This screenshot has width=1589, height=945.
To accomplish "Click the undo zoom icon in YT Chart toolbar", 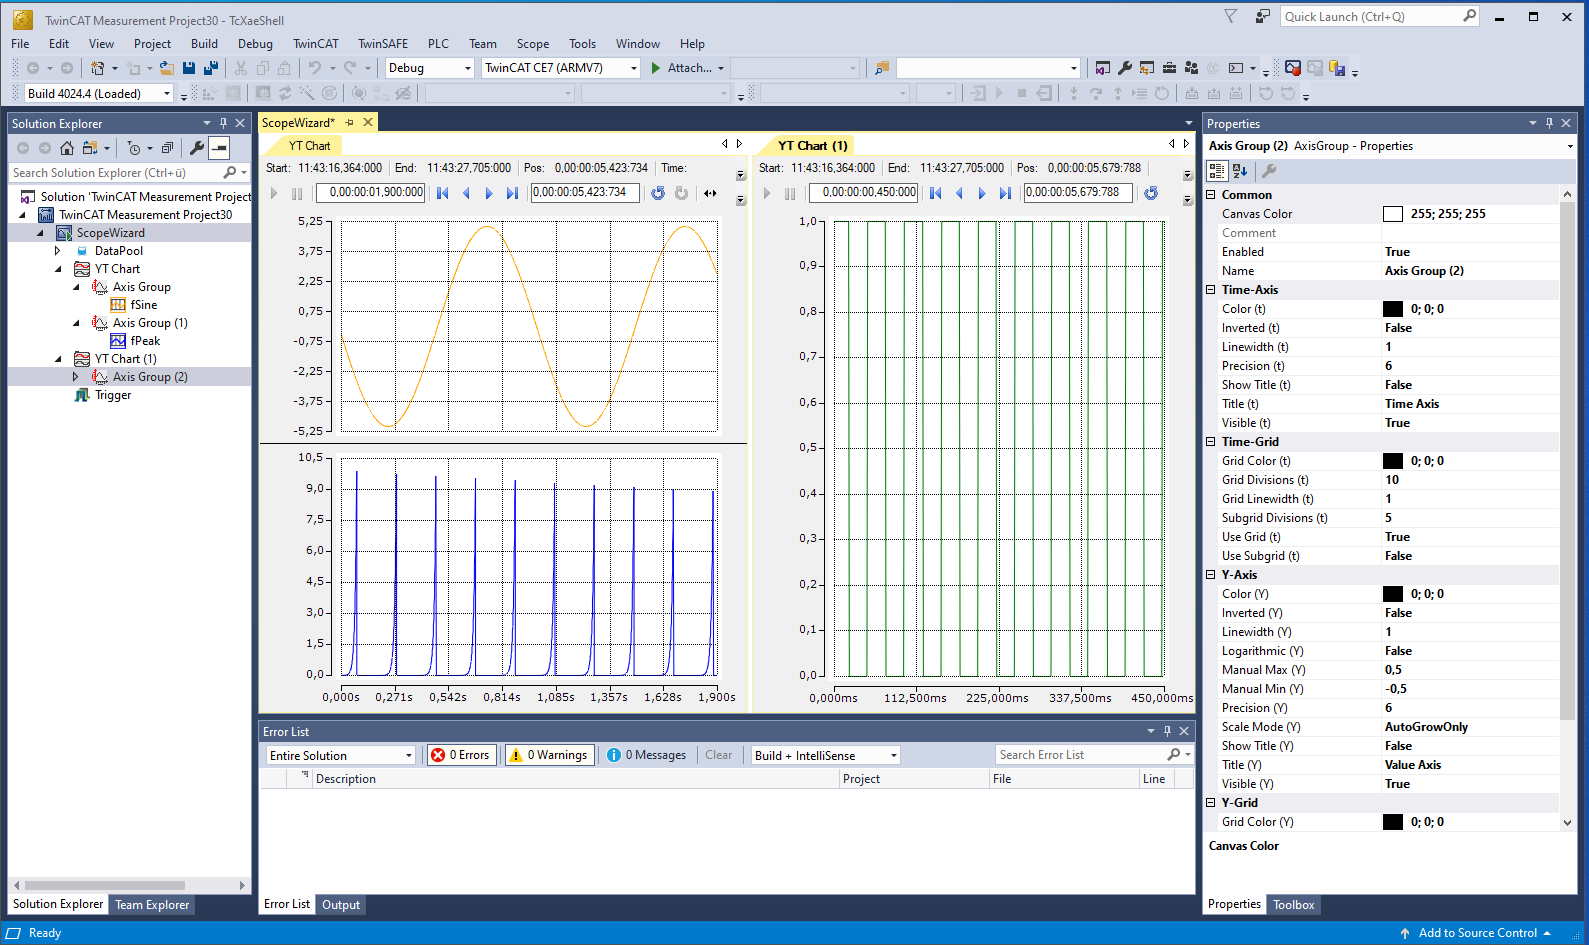I will [658, 193].
